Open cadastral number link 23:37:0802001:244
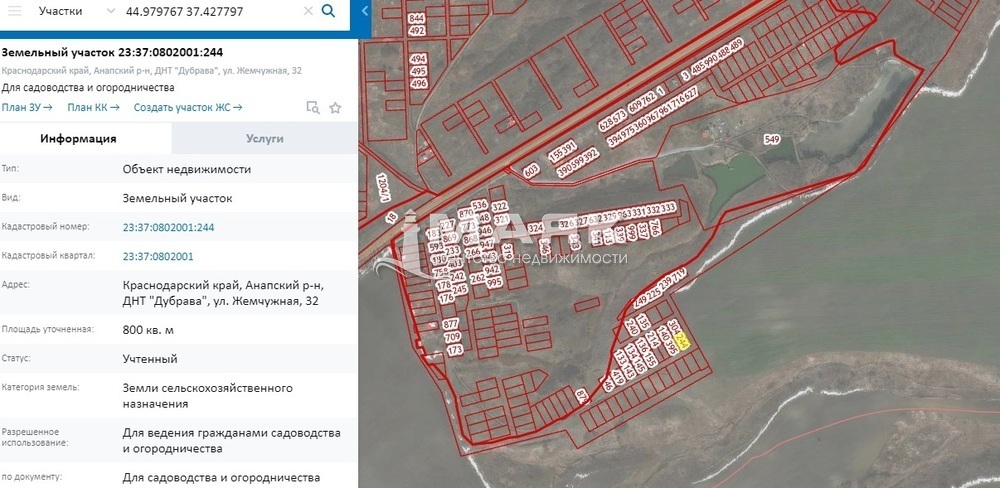Screen dimensions: 1000x488 point(168,227)
